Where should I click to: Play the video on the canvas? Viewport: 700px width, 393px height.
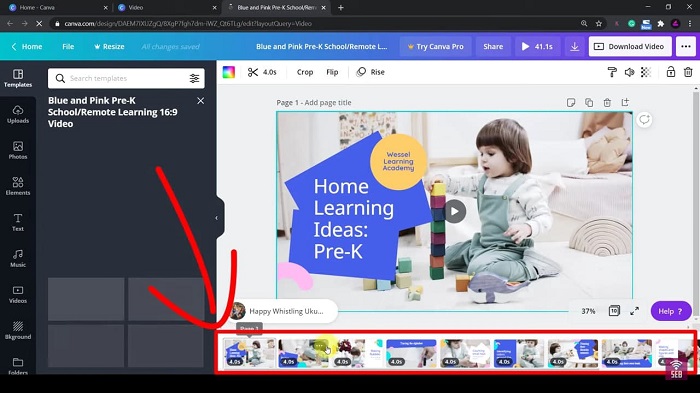click(x=454, y=211)
